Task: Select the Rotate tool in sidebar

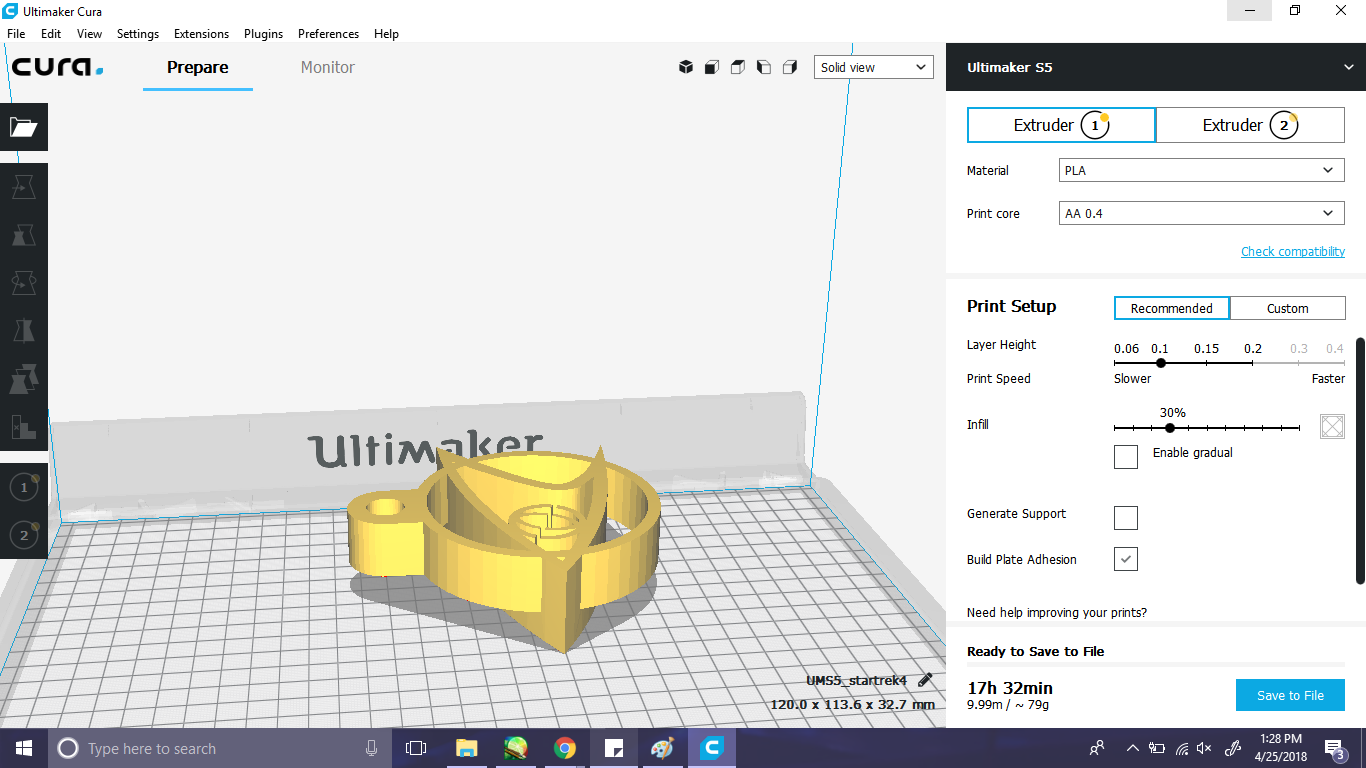Action: click(x=24, y=283)
